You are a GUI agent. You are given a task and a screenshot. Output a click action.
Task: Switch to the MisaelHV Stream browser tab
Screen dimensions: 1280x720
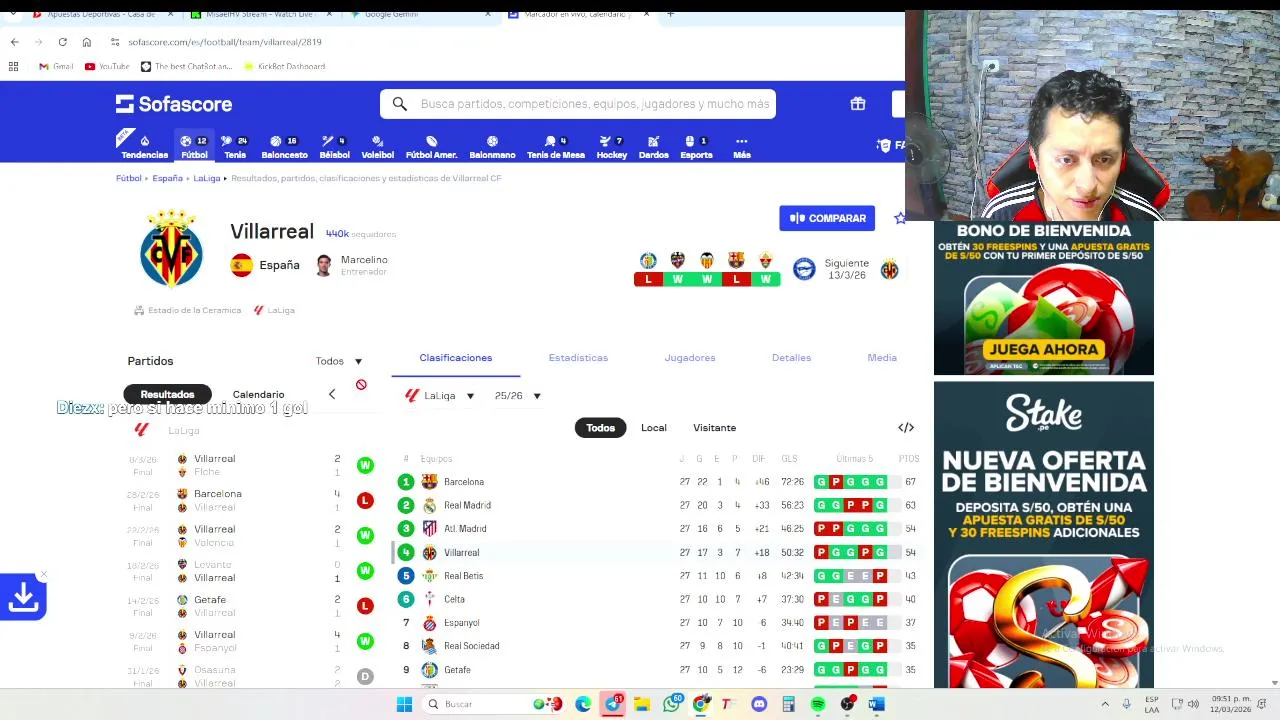[260, 15]
